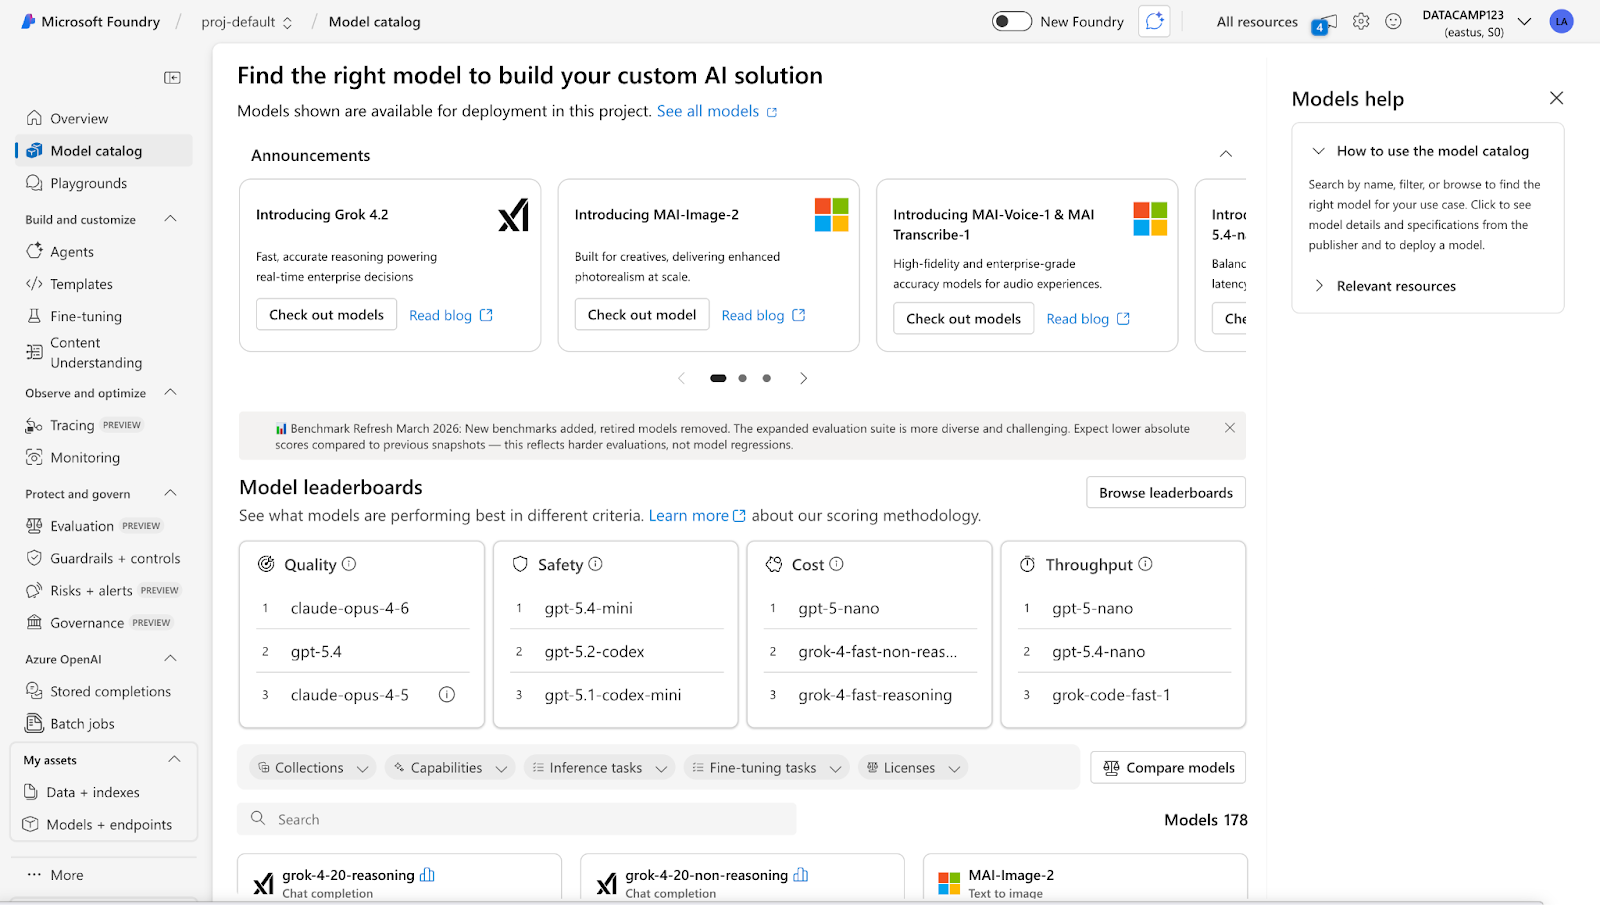
Task: Open settings gear icon in header
Action: pos(1361,21)
